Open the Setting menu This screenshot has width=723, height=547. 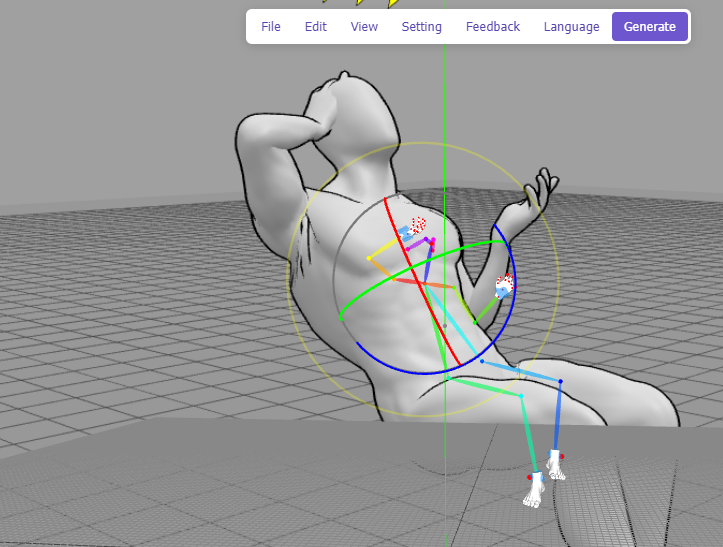click(421, 27)
